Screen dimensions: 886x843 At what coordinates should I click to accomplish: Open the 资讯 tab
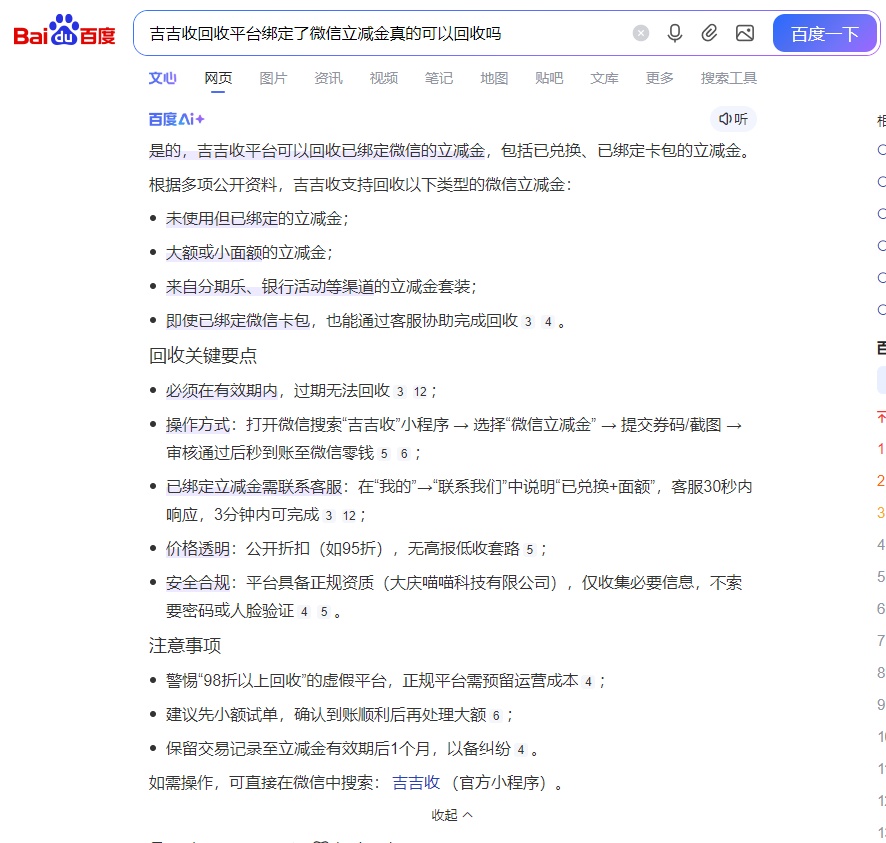click(x=328, y=77)
